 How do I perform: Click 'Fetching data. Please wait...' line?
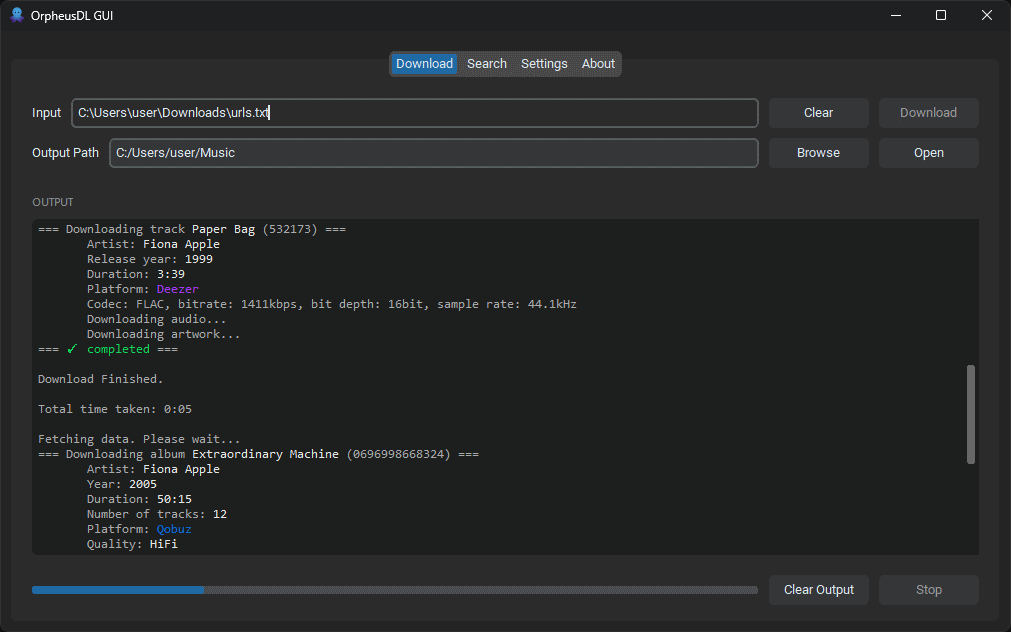pos(139,439)
